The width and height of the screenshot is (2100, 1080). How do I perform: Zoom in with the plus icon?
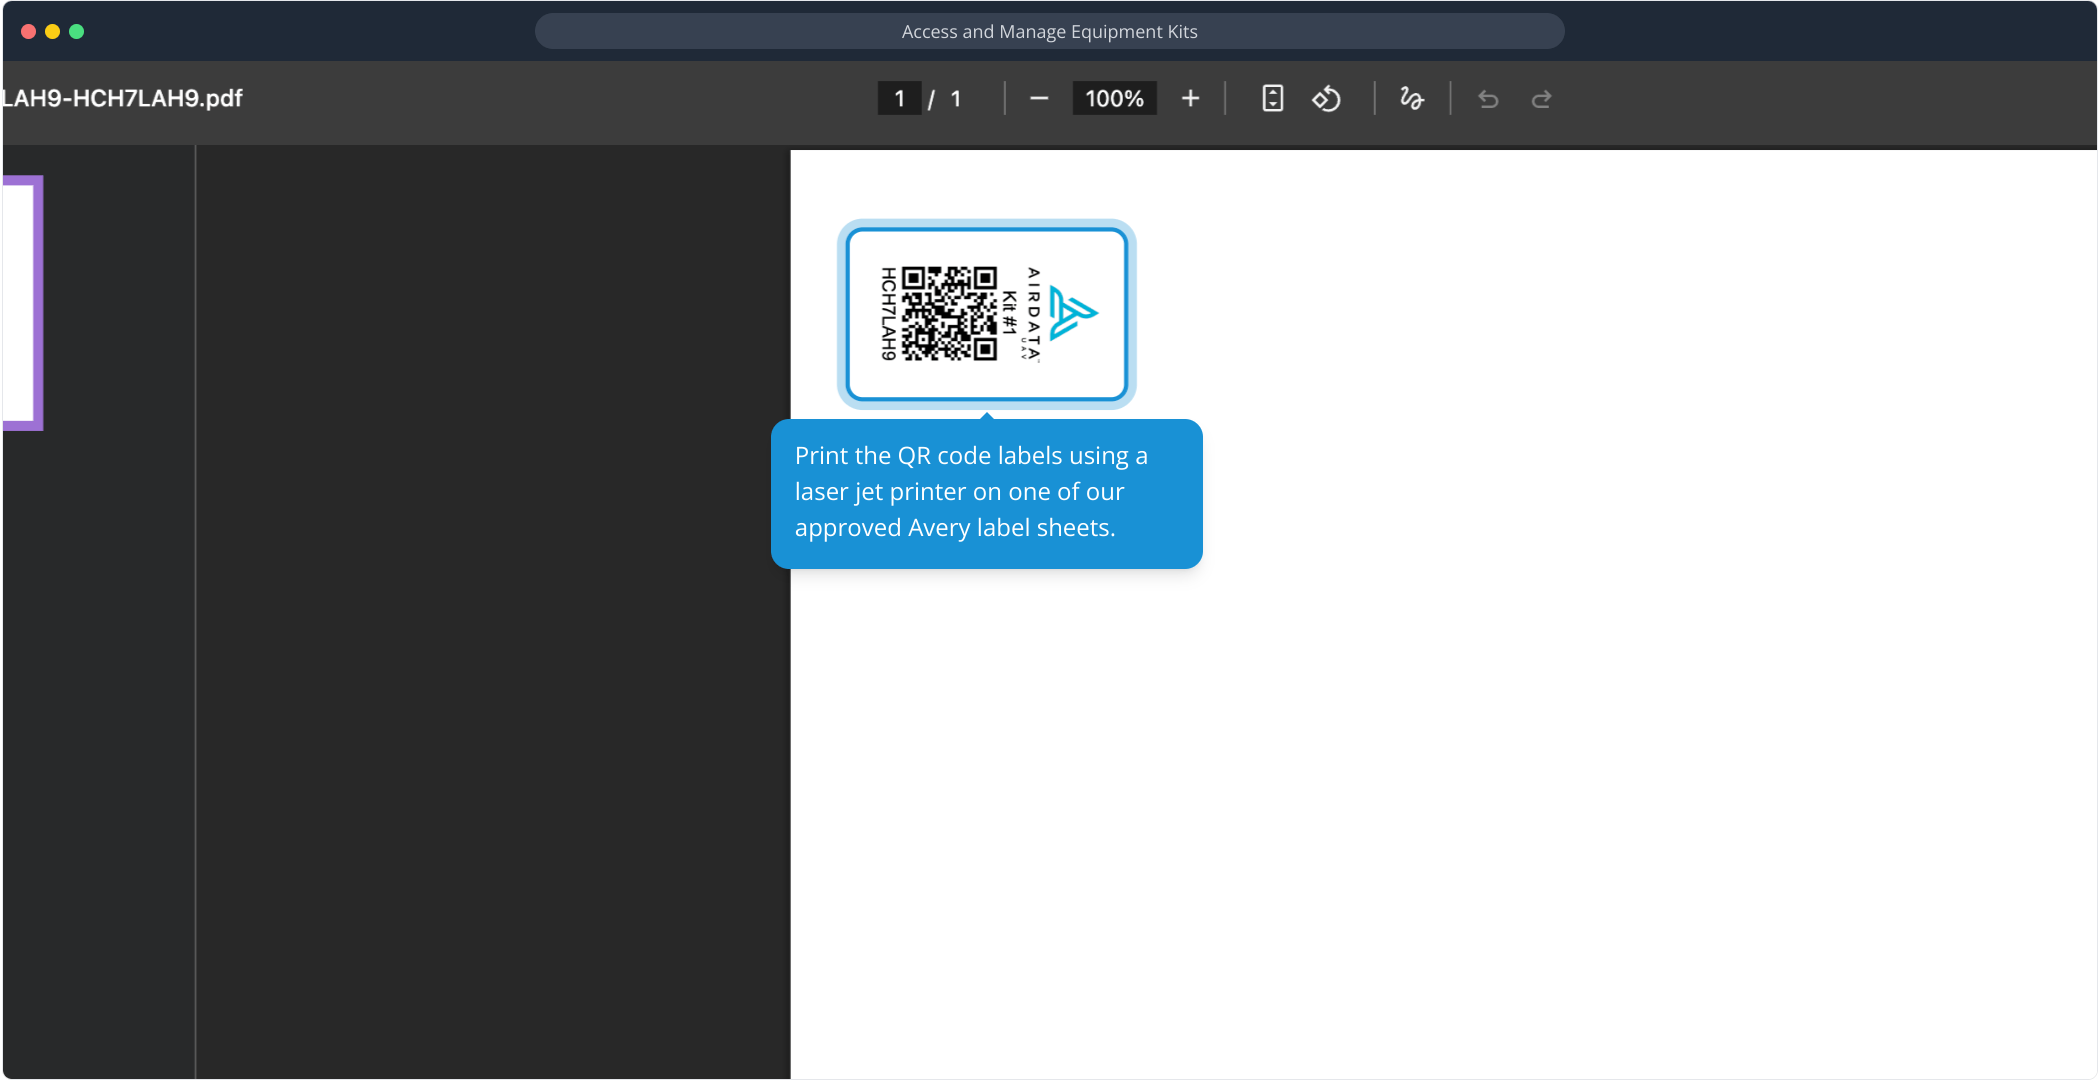[x=1190, y=98]
